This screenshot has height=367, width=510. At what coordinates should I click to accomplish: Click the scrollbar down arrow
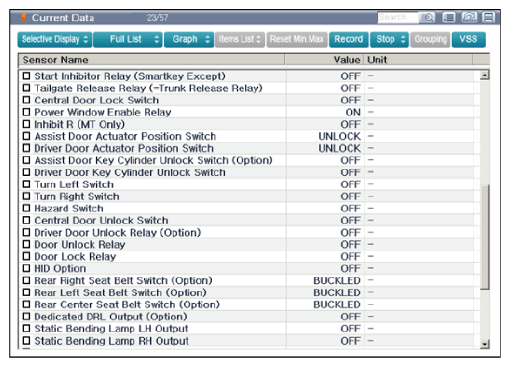point(485,344)
